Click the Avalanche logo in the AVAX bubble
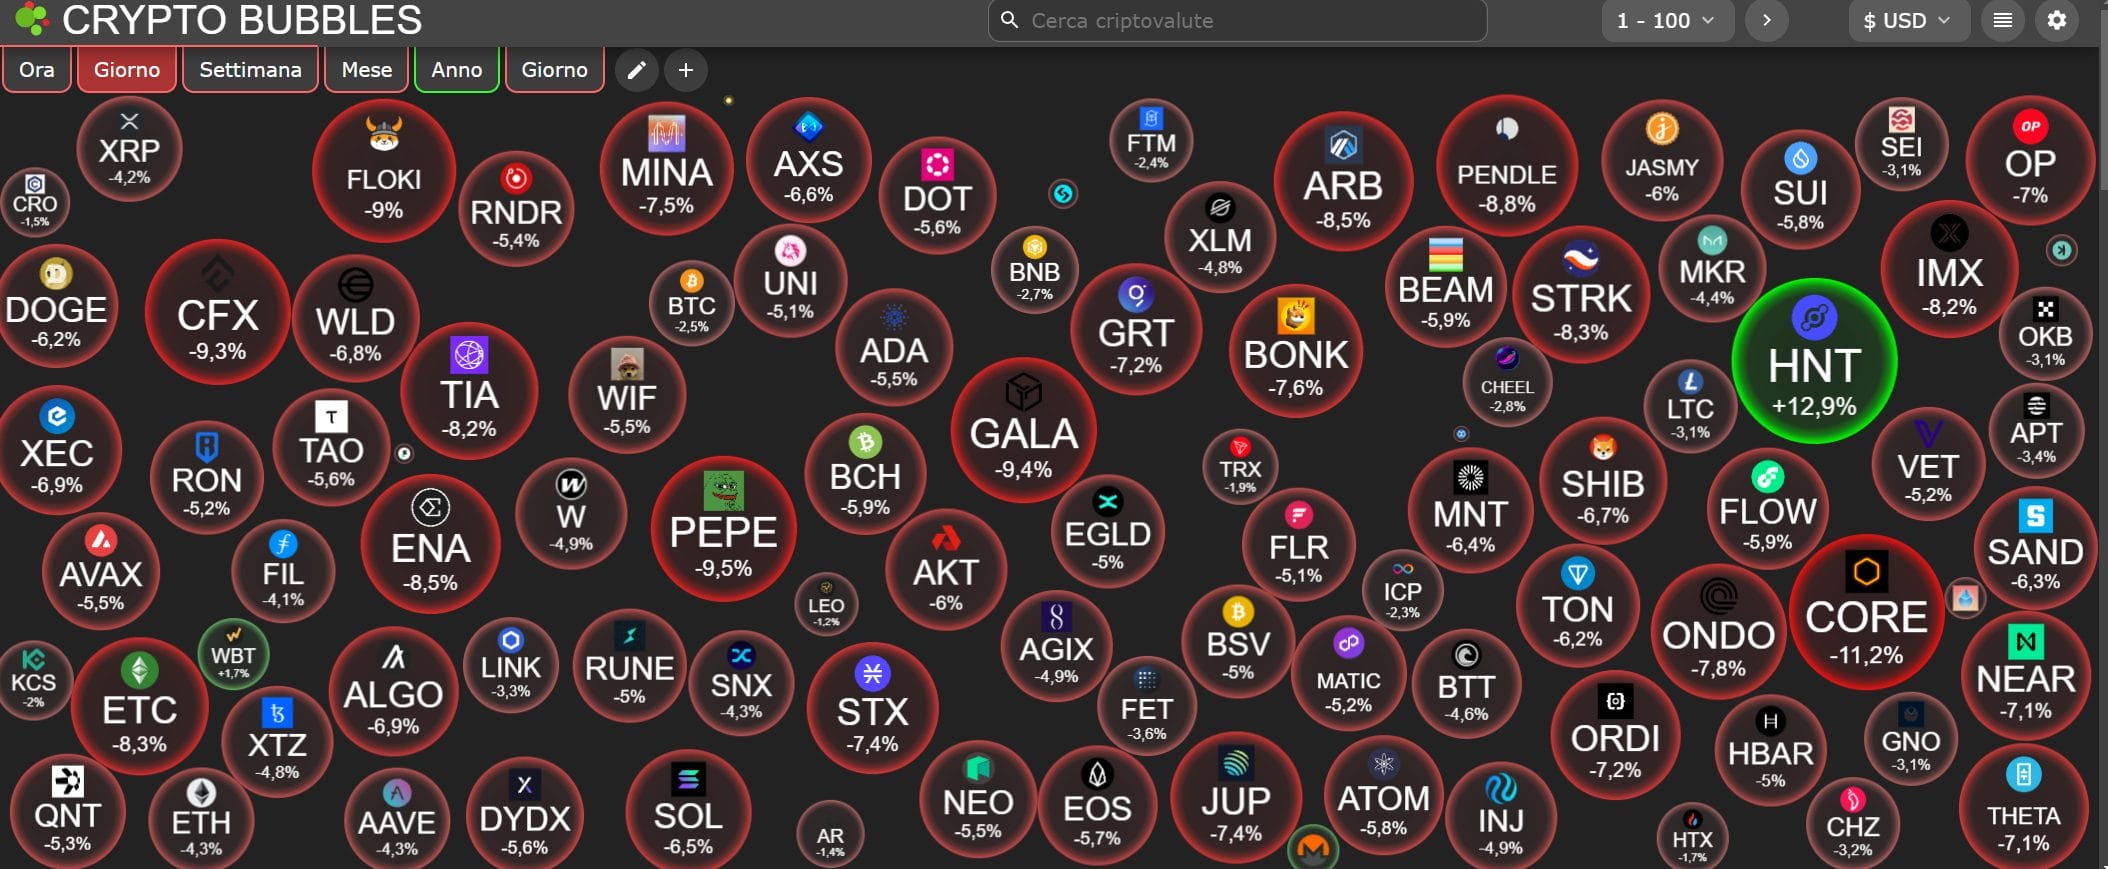 tap(101, 540)
